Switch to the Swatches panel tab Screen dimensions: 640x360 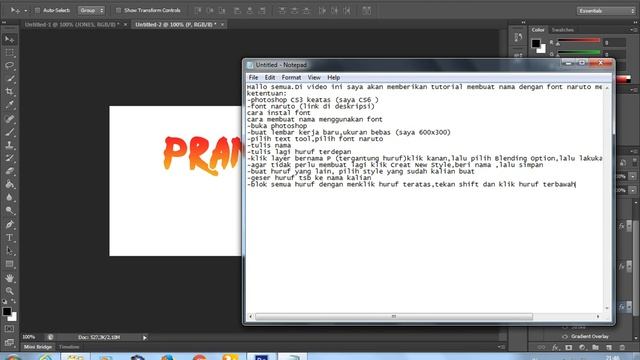(x=562, y=30)
